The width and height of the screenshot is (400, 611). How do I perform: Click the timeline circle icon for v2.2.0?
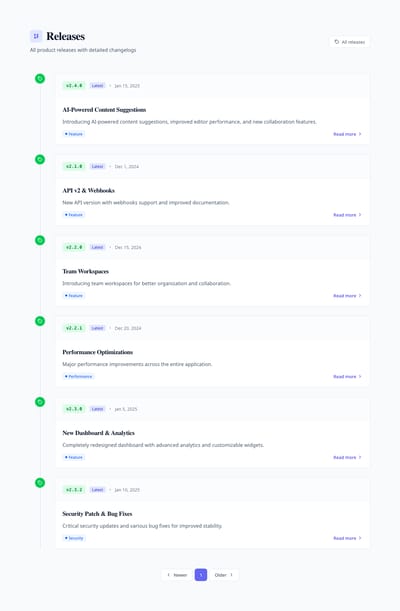click(40, 240)
